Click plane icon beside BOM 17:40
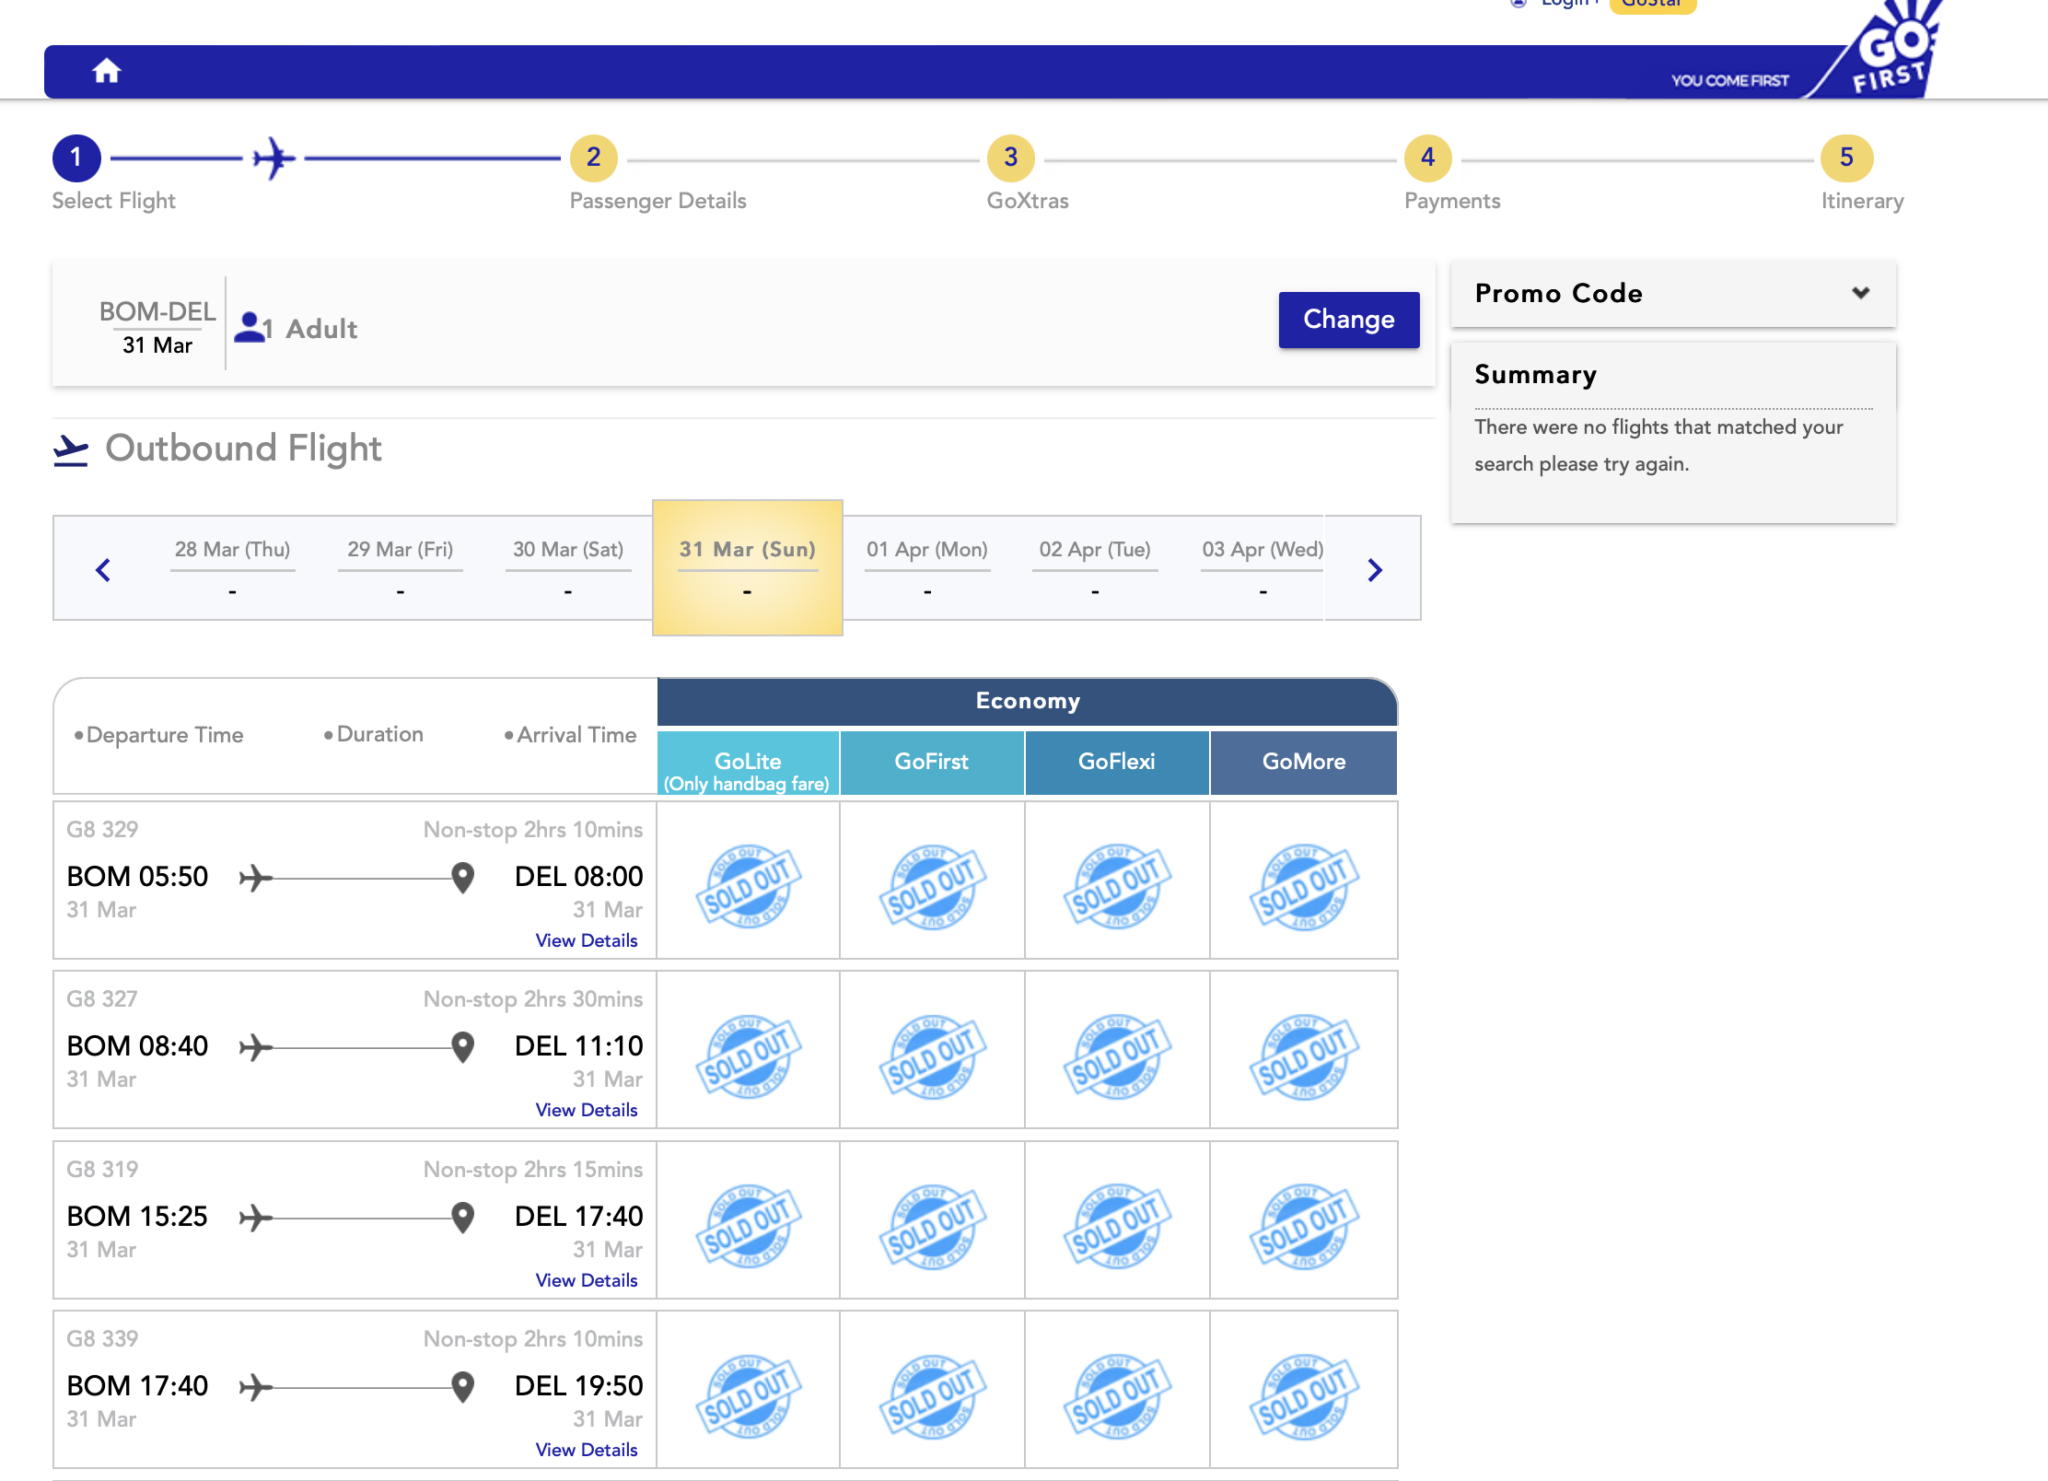 pos(256,1387)
